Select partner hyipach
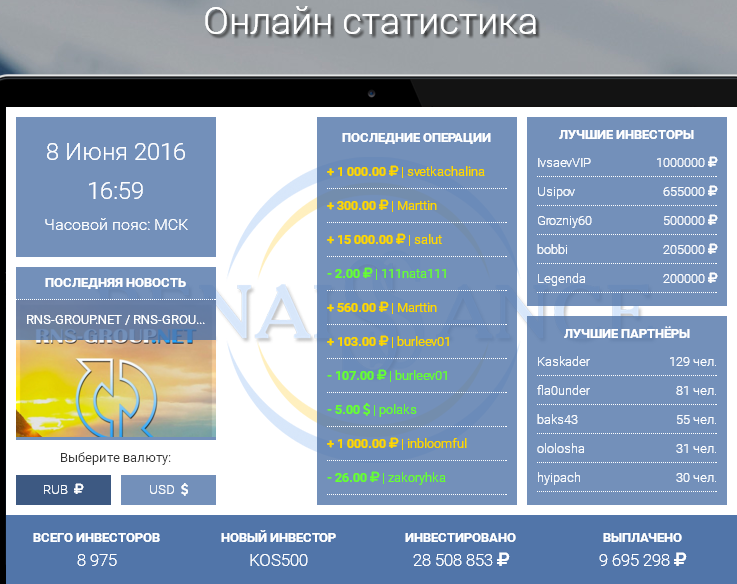The height and width of the screenshot is (584, 737). (558, 478)
